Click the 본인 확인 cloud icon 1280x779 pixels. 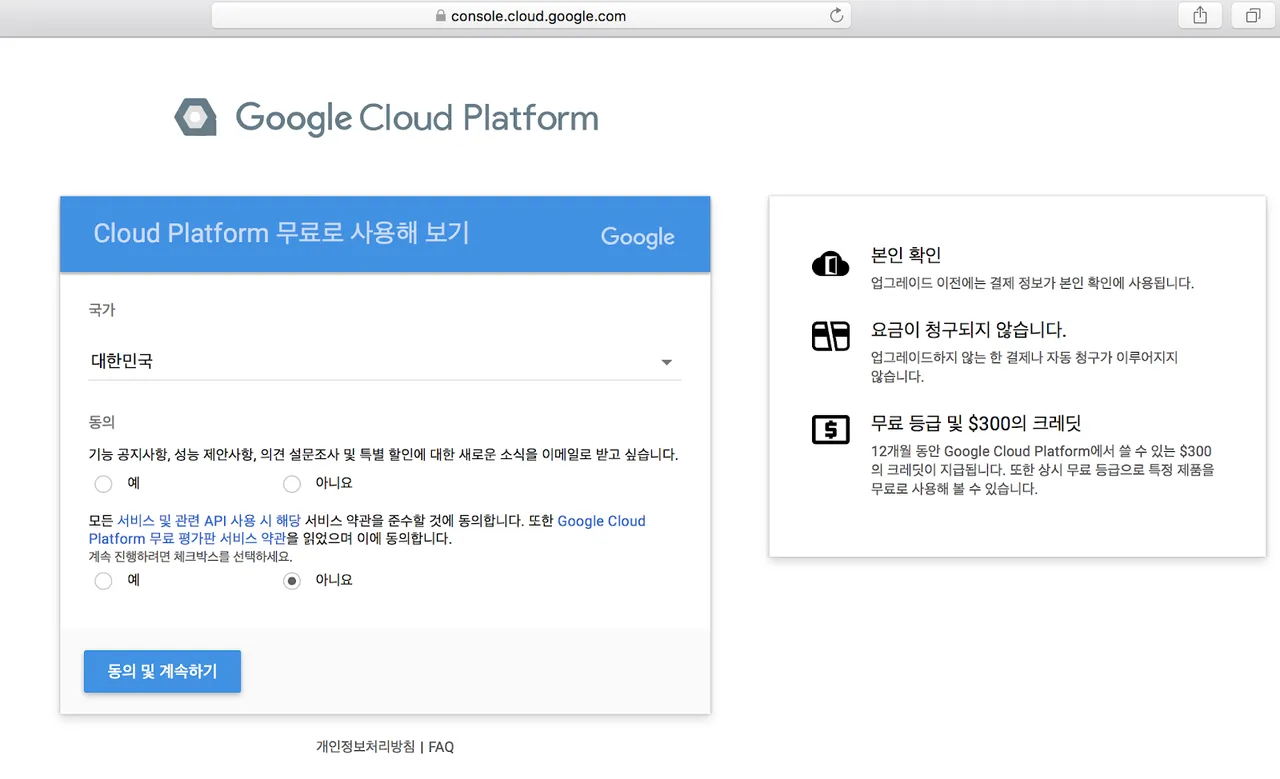click(x=830, y=264)
